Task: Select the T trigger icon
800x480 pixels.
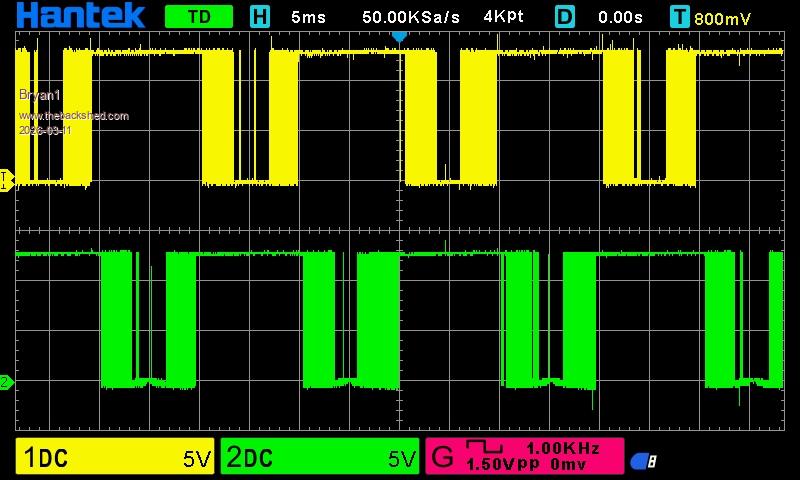Action: 680,17
